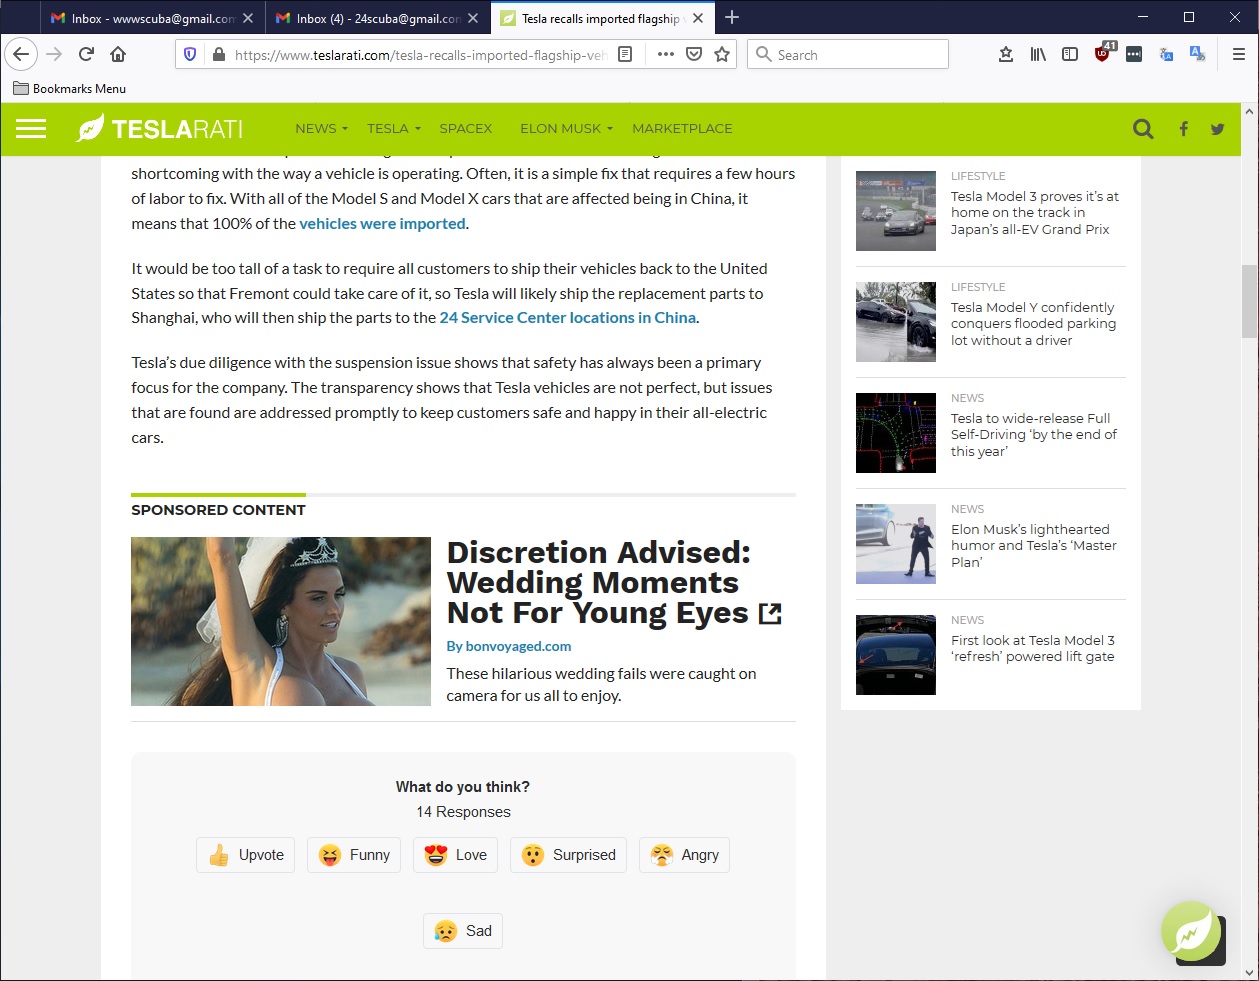Click the URL address field
The width and height of the screenshot is (1259, 981).
(421, 55)
